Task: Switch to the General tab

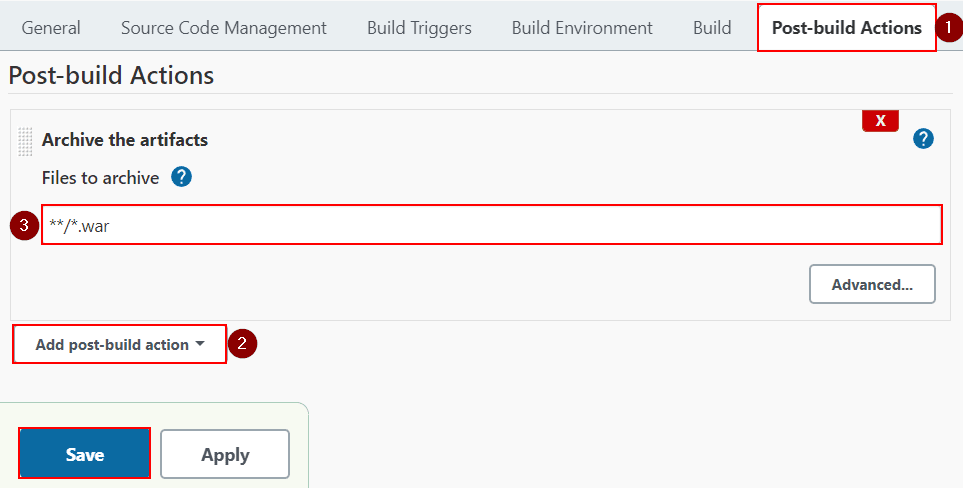Action: (x=51, y=28)
